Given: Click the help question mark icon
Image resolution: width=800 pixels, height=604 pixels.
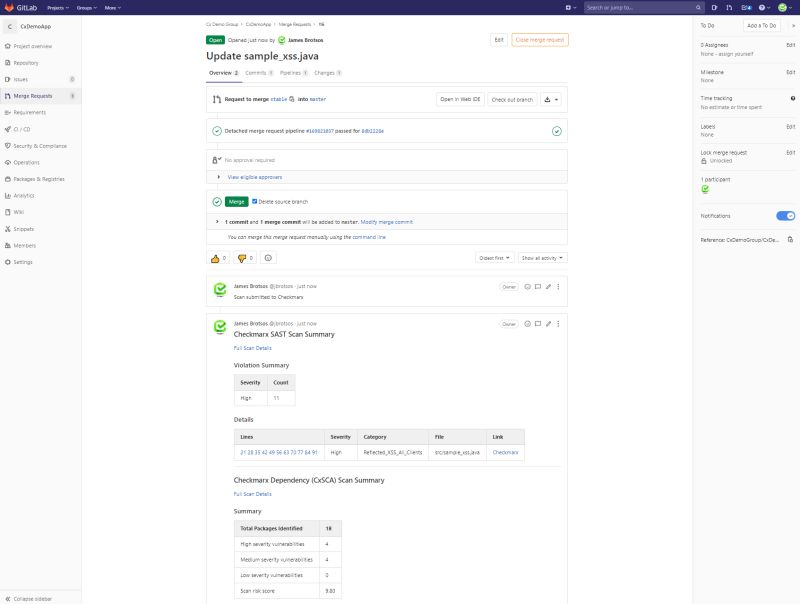Looking at the screenshot, I should click(761, 7).
